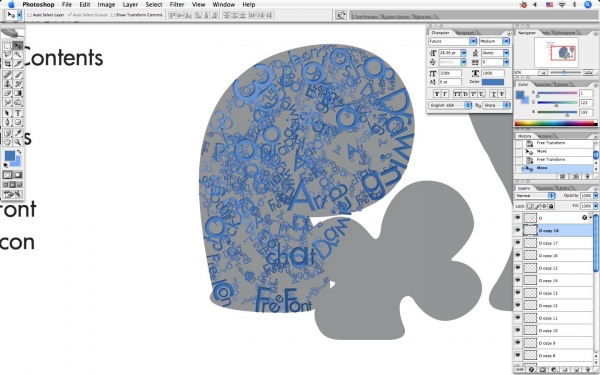The width and height of the screenshot is (600, 375).
Task: Hide the O copy 18 layer
Action: coord(518,230)
